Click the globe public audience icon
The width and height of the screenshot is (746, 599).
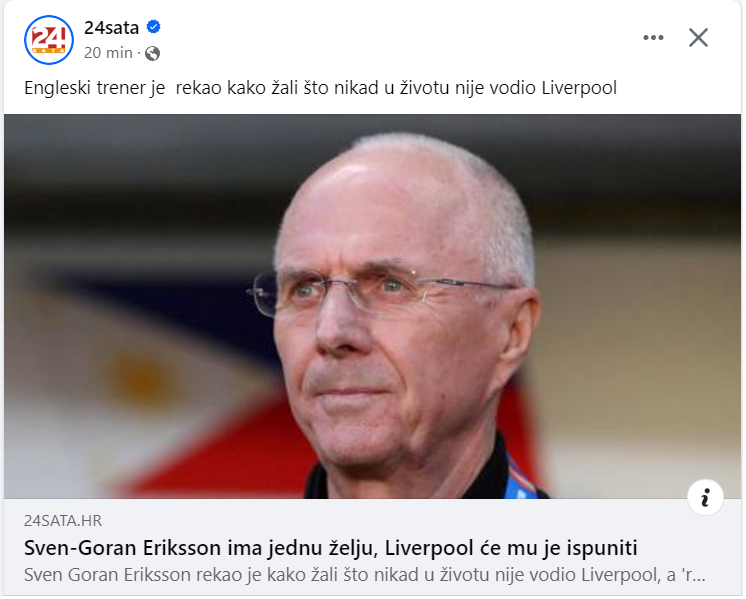(153, 53)
